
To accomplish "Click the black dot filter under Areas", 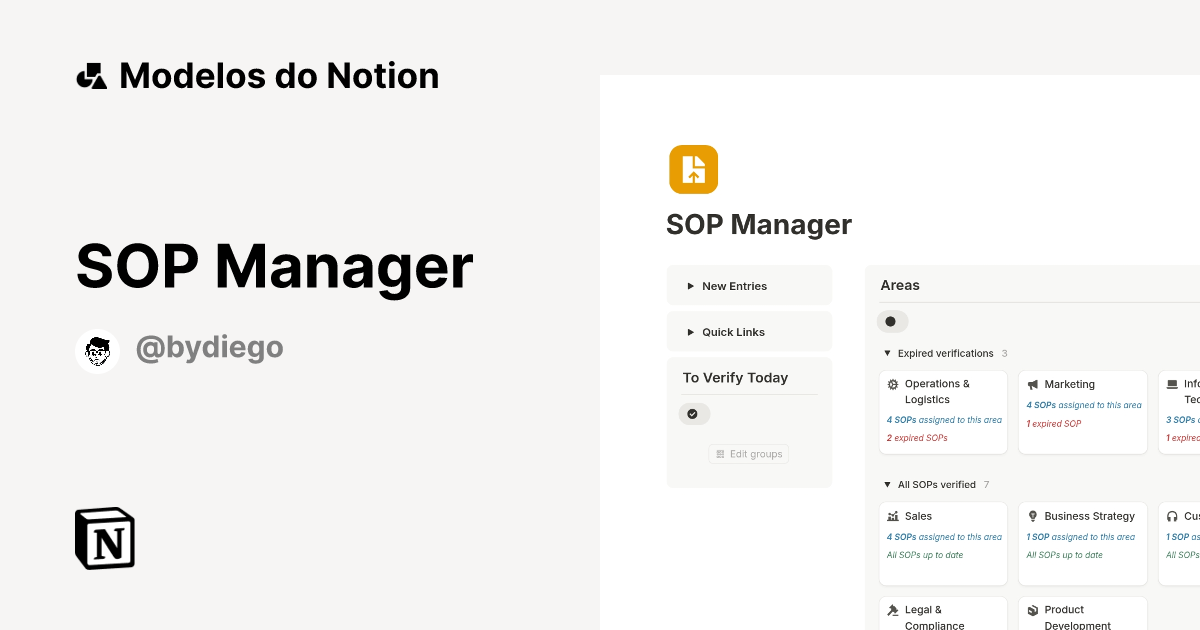I will [892, 321].
